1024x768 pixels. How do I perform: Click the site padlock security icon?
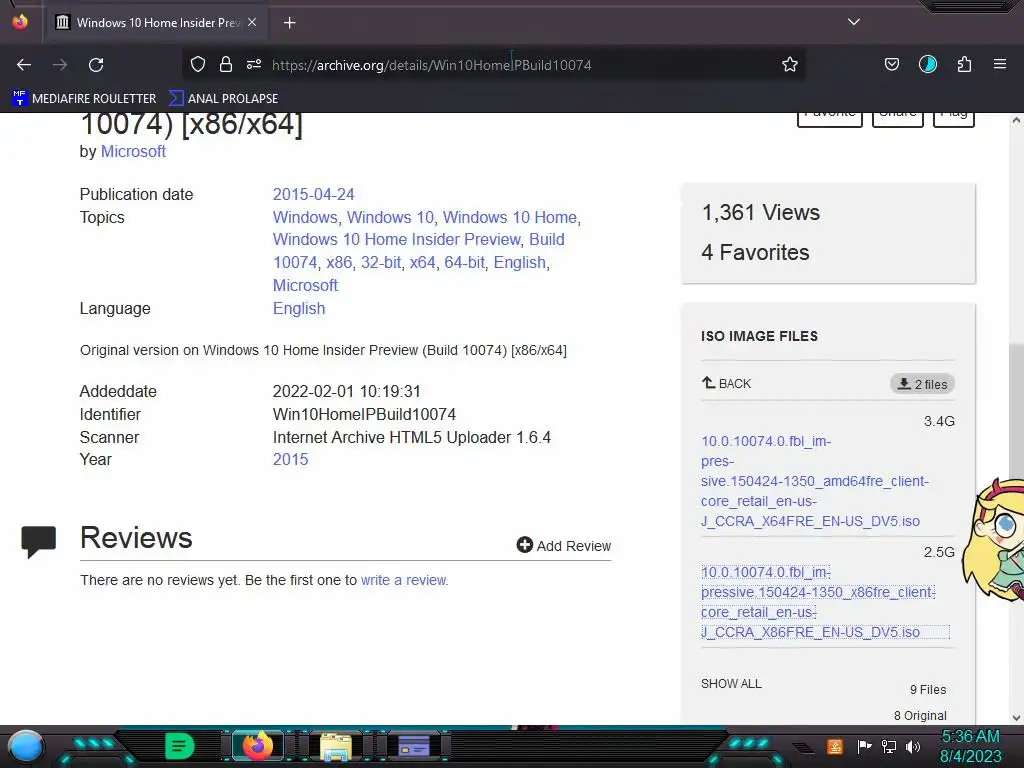(226, 64)
